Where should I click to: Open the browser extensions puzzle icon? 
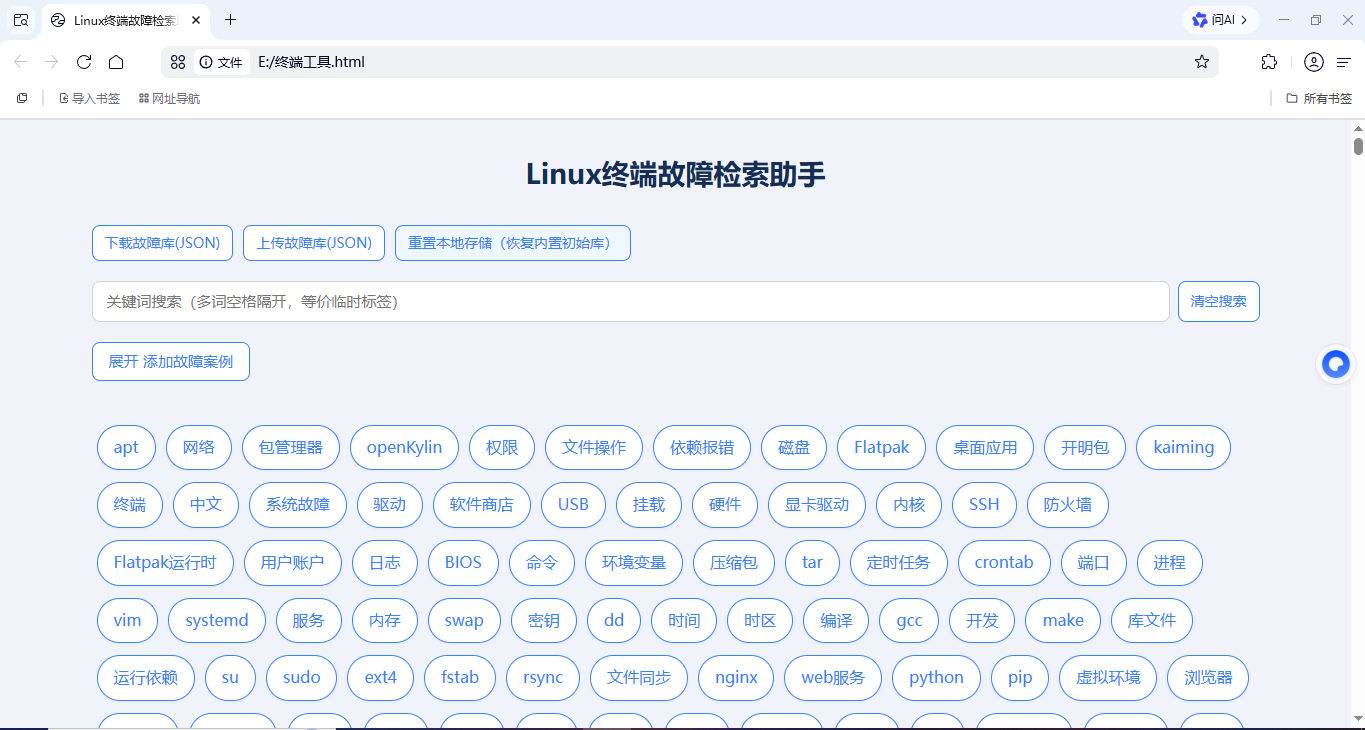click(x=1269, y=62)
